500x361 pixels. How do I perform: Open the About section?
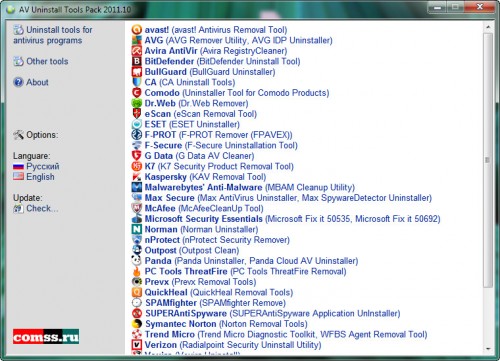tap(31, 82)
